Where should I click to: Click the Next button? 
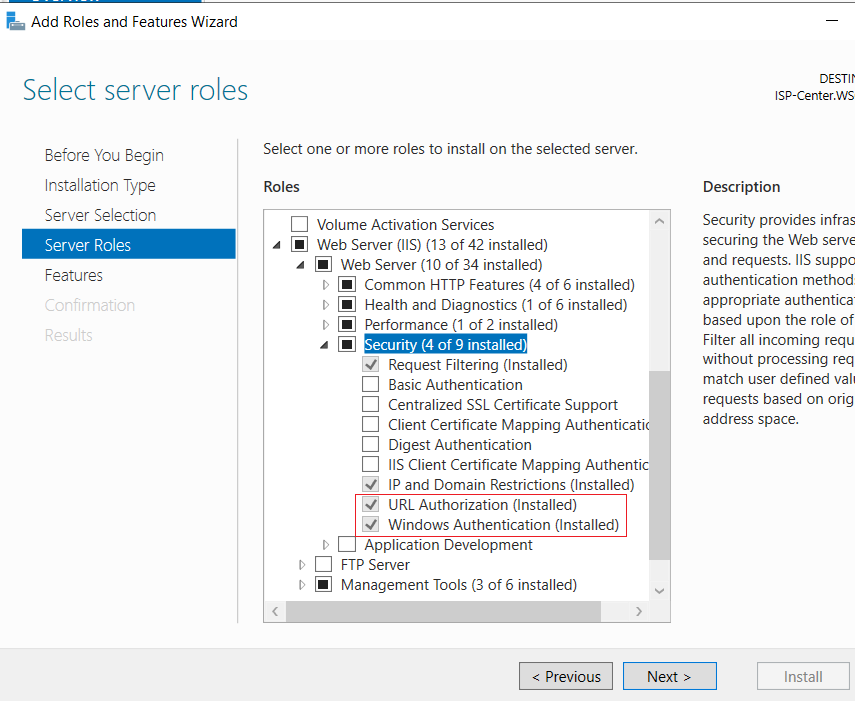tap(670, 676)
